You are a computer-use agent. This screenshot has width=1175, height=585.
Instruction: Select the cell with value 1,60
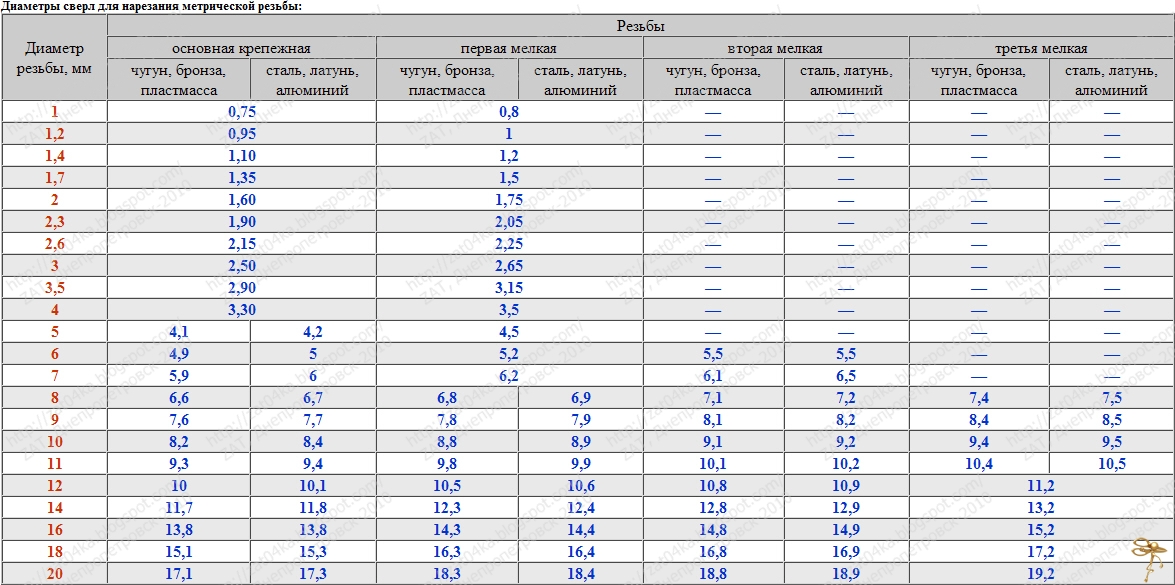tap(241, 200)
